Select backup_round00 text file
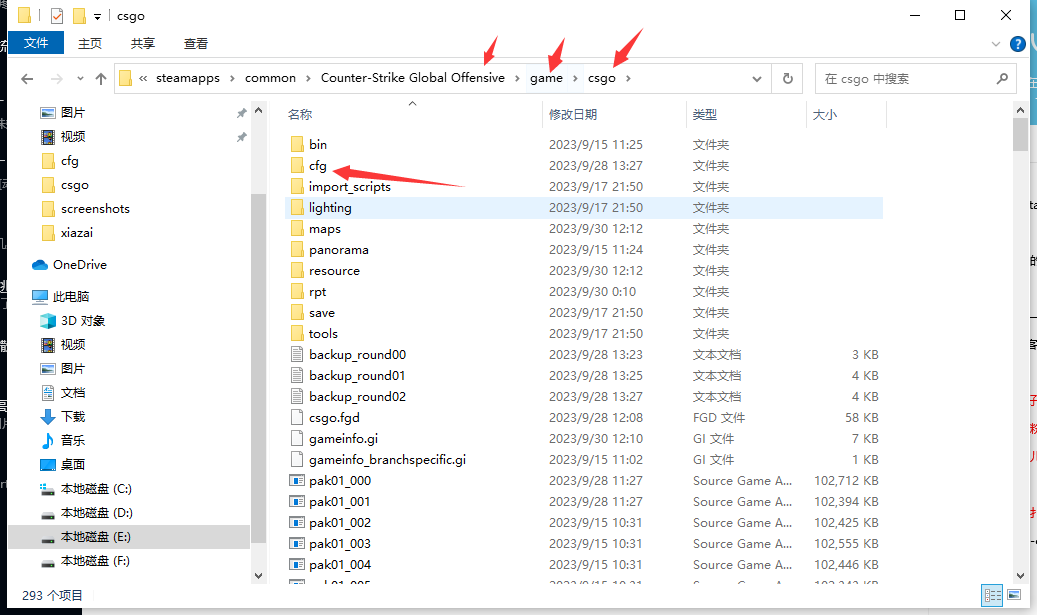The width and height of the screenshot is (1037, 615). [357, 355]
